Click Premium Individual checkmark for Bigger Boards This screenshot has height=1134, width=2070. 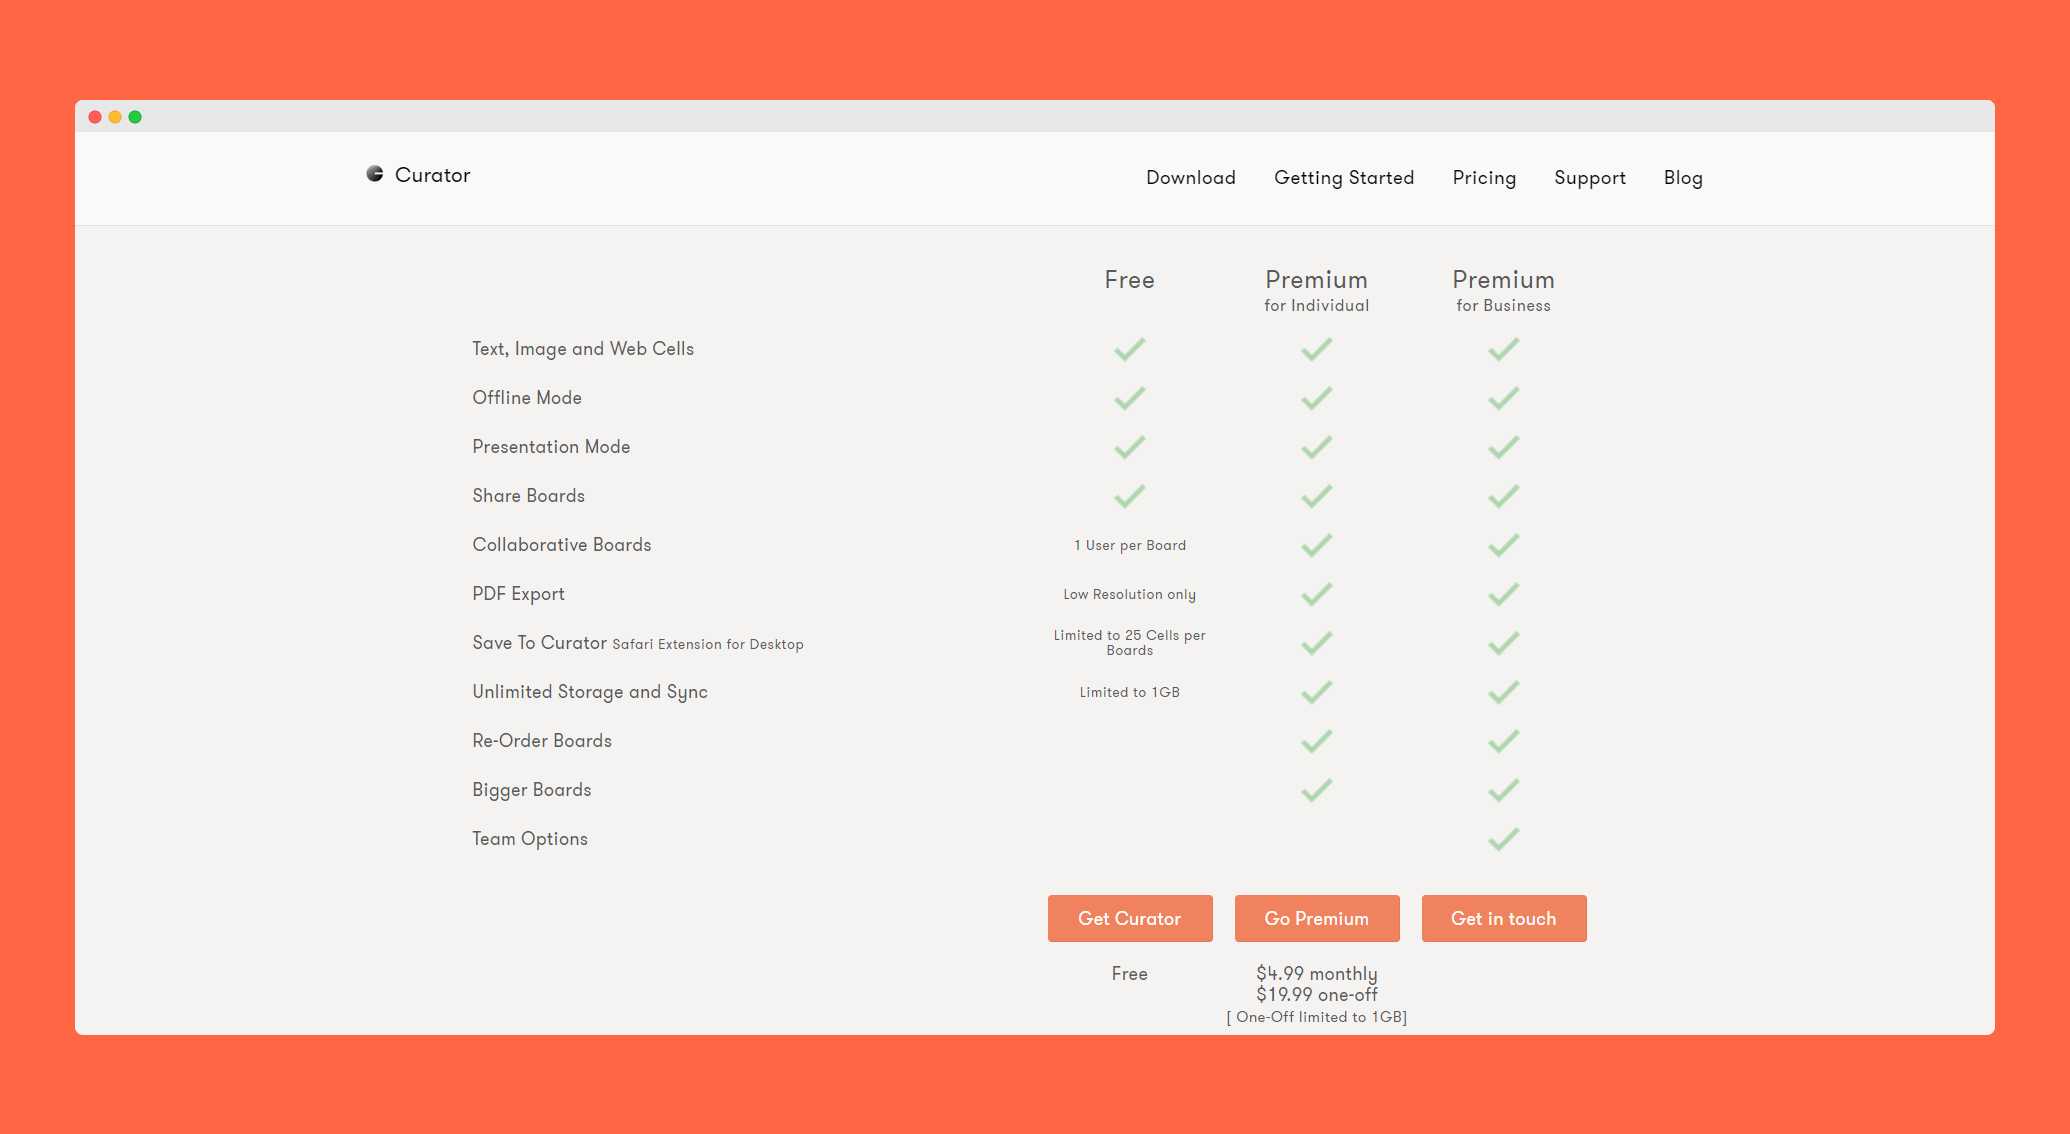tap(1317, 790)
